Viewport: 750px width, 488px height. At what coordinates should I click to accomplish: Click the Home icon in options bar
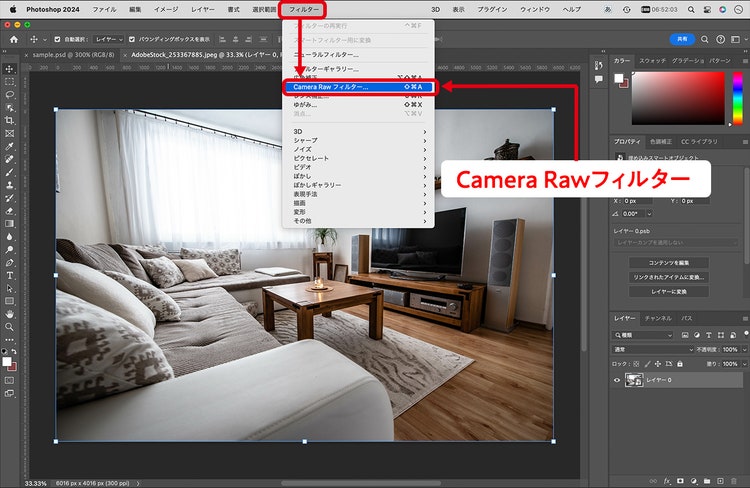[x=14, y=39]
